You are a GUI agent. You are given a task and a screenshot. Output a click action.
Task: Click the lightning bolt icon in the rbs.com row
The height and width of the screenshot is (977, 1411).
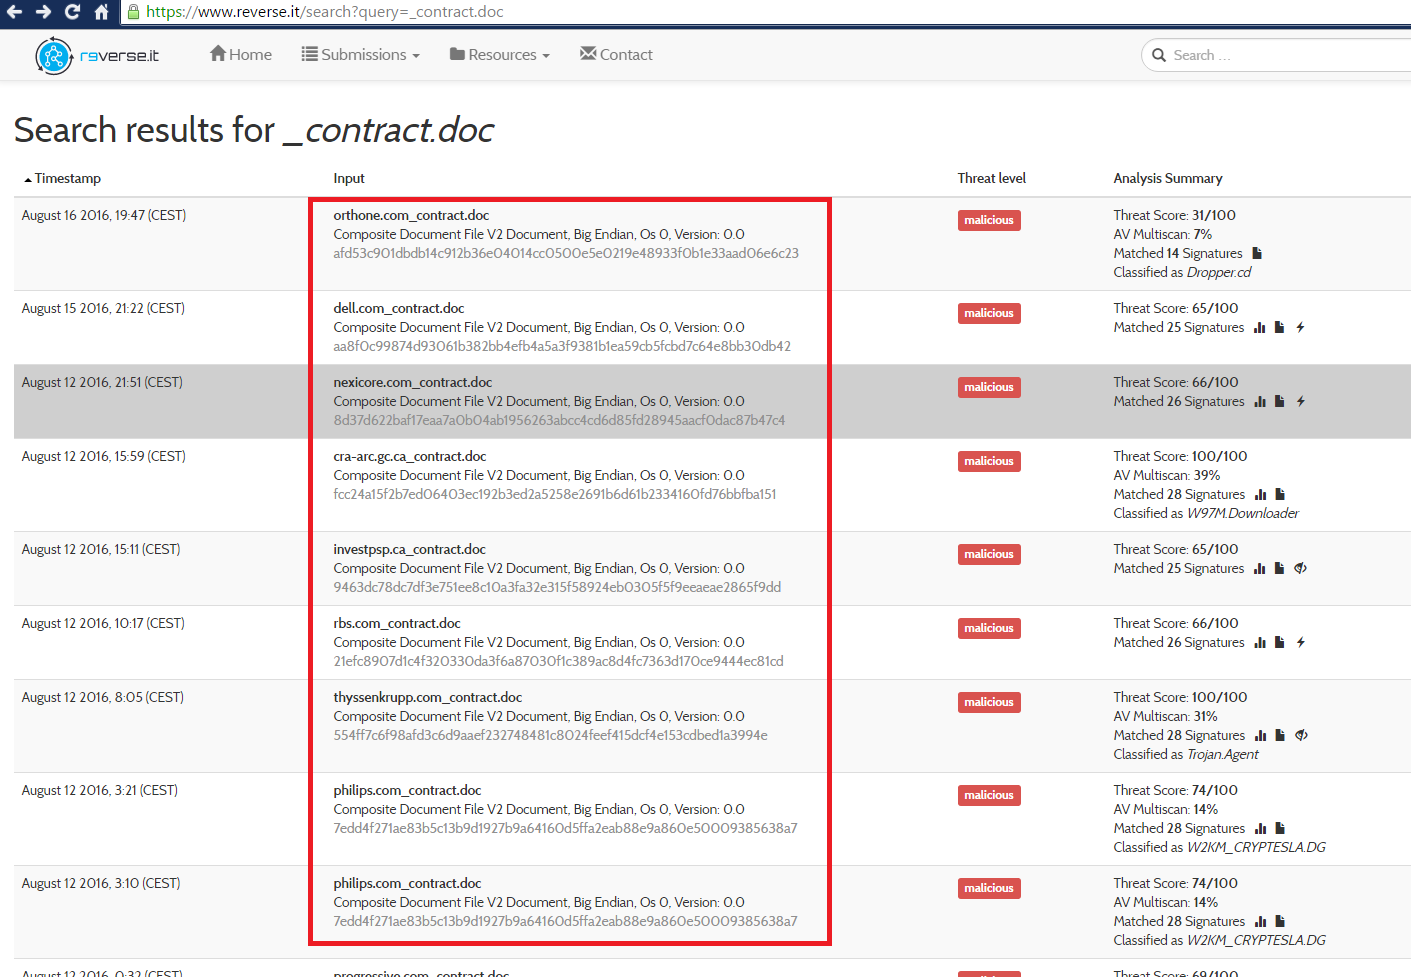[x=1300, y=642]
